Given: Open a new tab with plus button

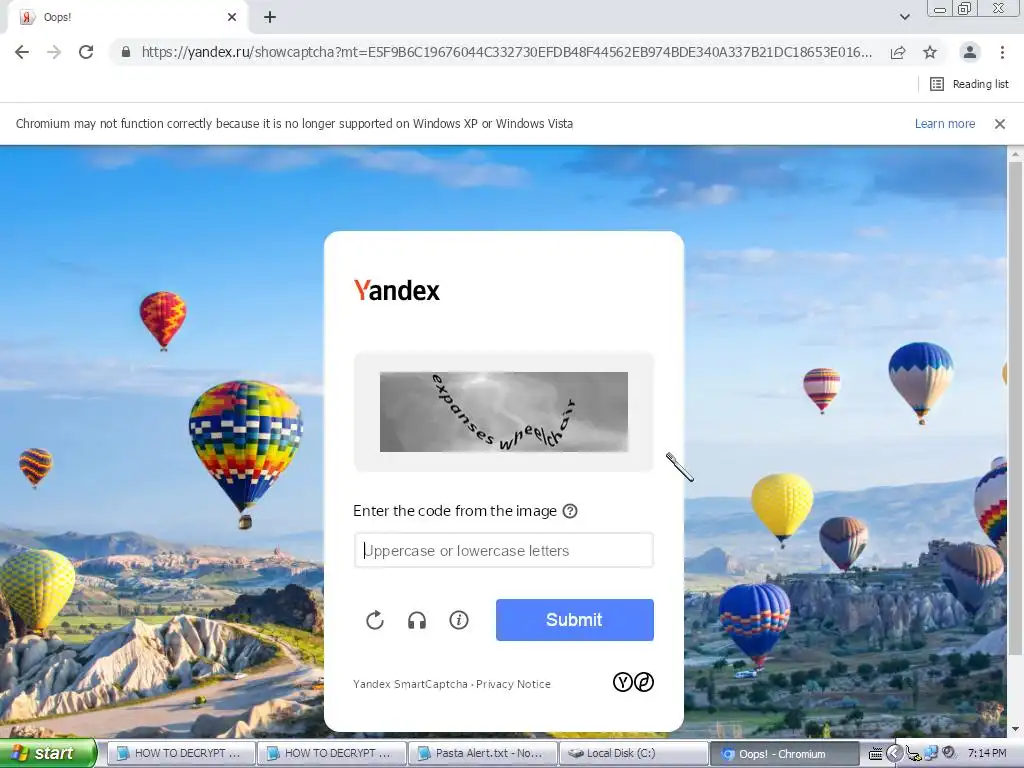Looking at the screenshot, I should pyautogui.click(x=270, y=18).
